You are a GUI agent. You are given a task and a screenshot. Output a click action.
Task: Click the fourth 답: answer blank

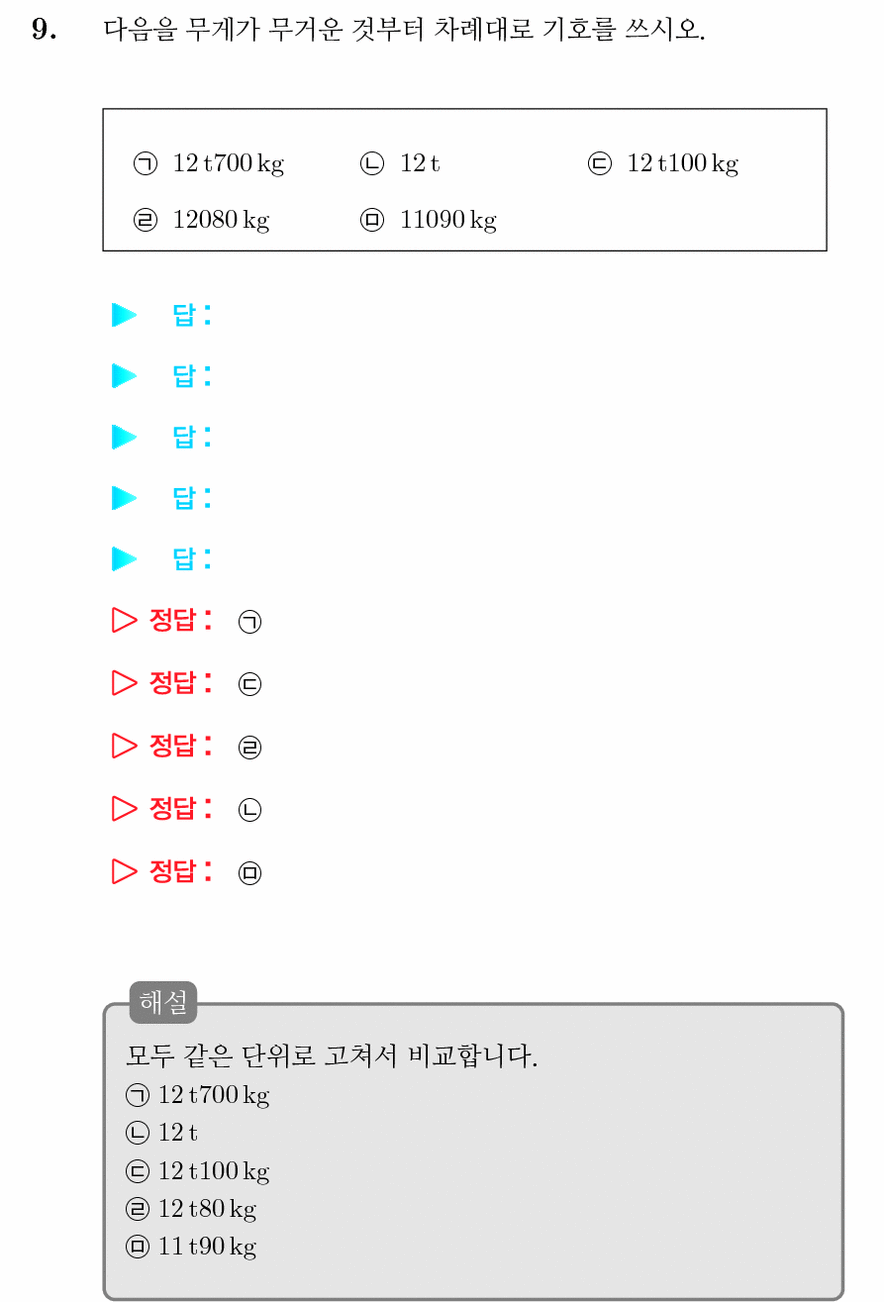tap(192, 498)
